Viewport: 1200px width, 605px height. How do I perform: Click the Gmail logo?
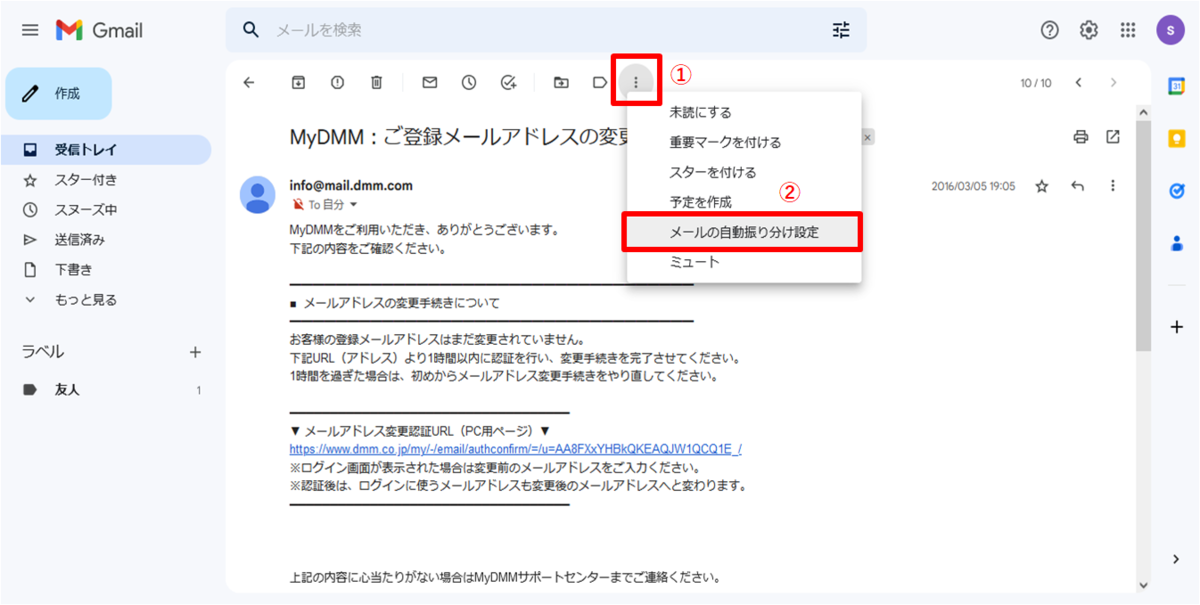tap(99, 30)
